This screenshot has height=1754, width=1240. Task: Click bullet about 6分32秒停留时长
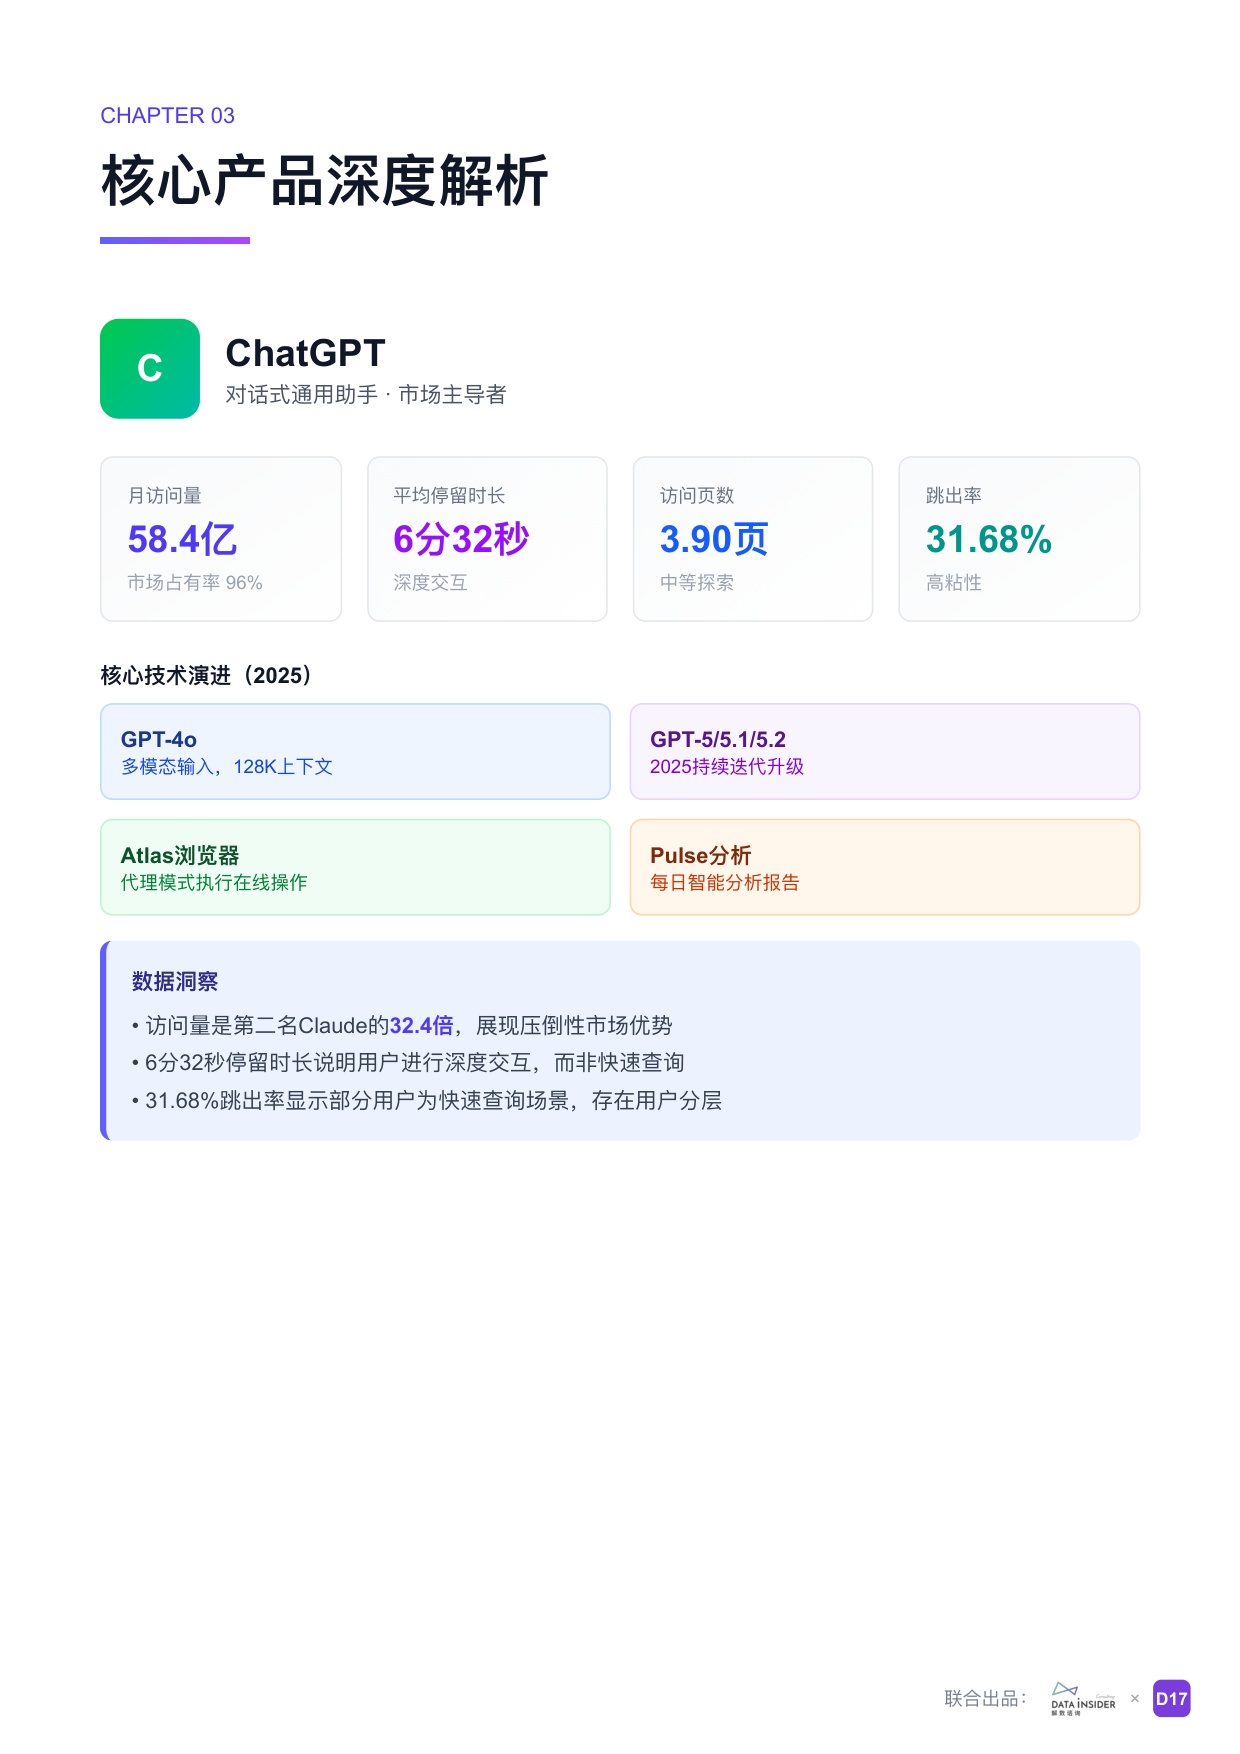tap(408, 1063)
